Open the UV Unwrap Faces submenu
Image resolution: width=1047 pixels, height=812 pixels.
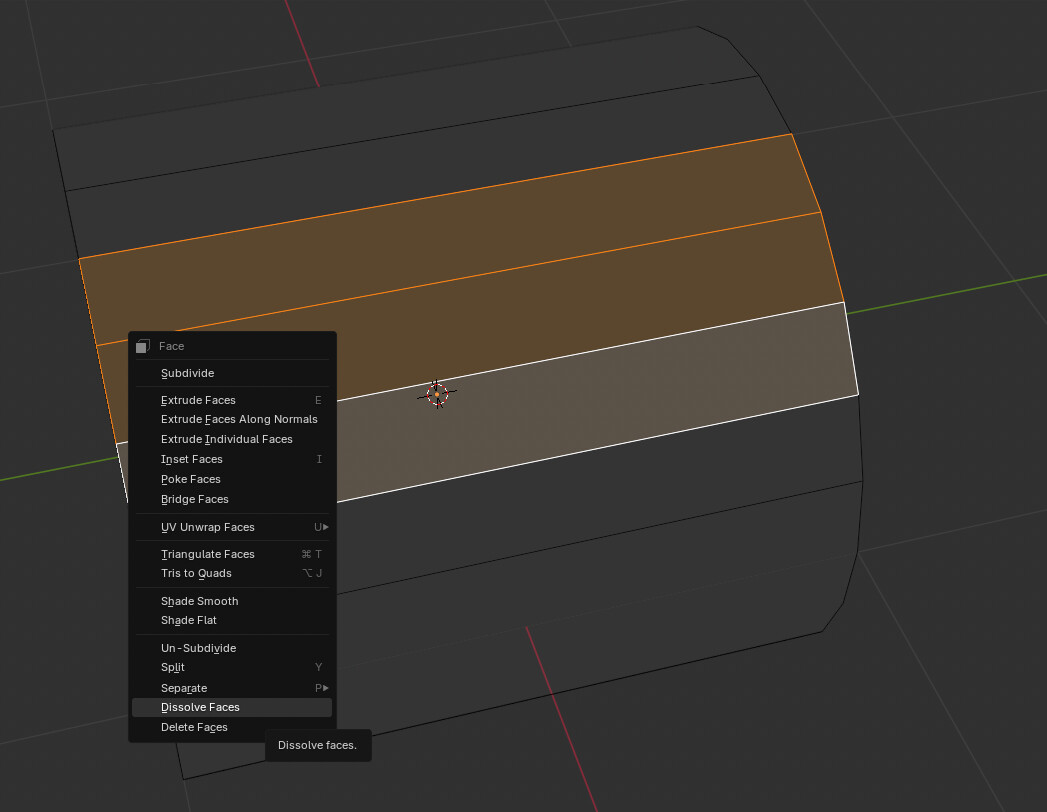(x=232, y=528)
